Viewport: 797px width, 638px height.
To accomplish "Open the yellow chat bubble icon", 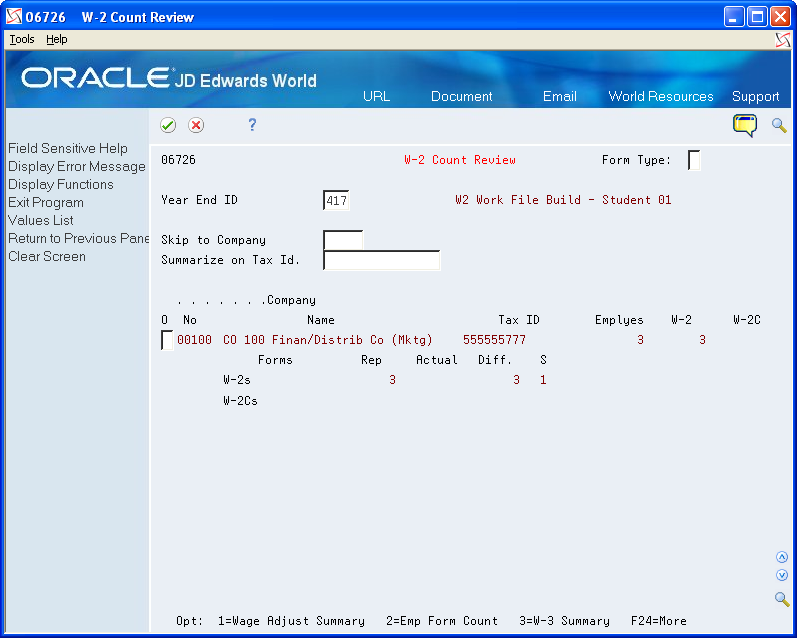I will [745, 125].
